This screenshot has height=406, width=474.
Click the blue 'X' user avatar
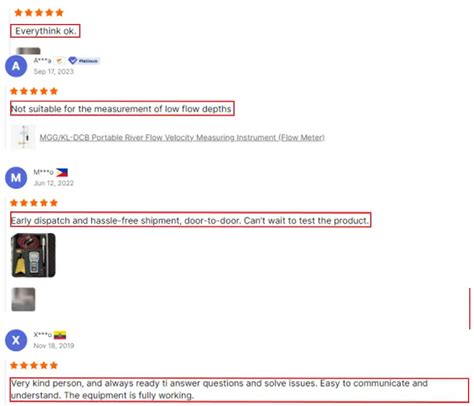point(16,340)
